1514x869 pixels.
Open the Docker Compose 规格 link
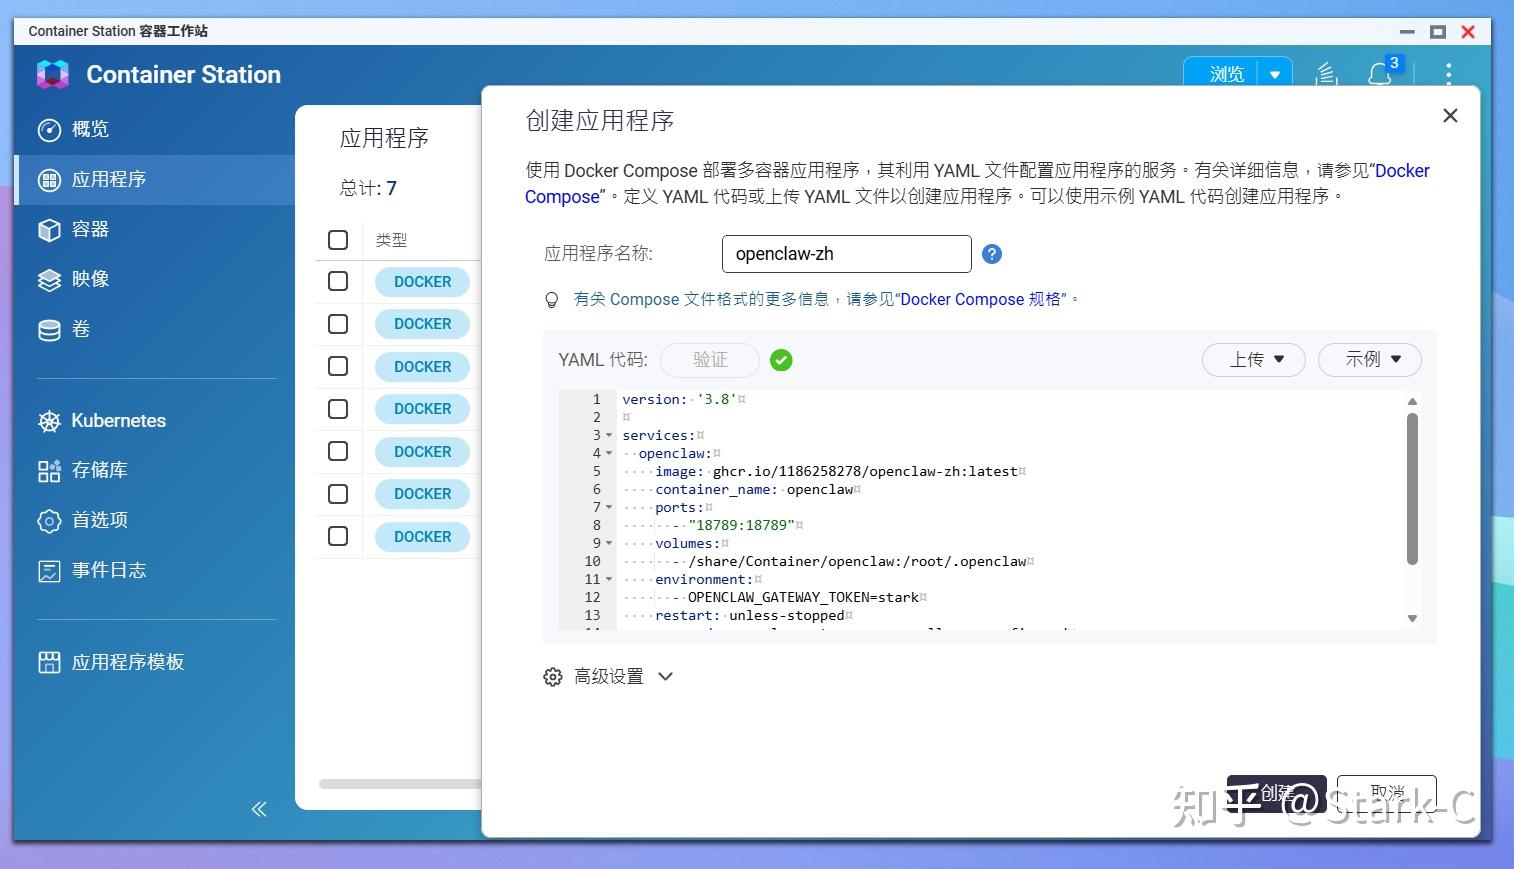click(x=981, y=300)
